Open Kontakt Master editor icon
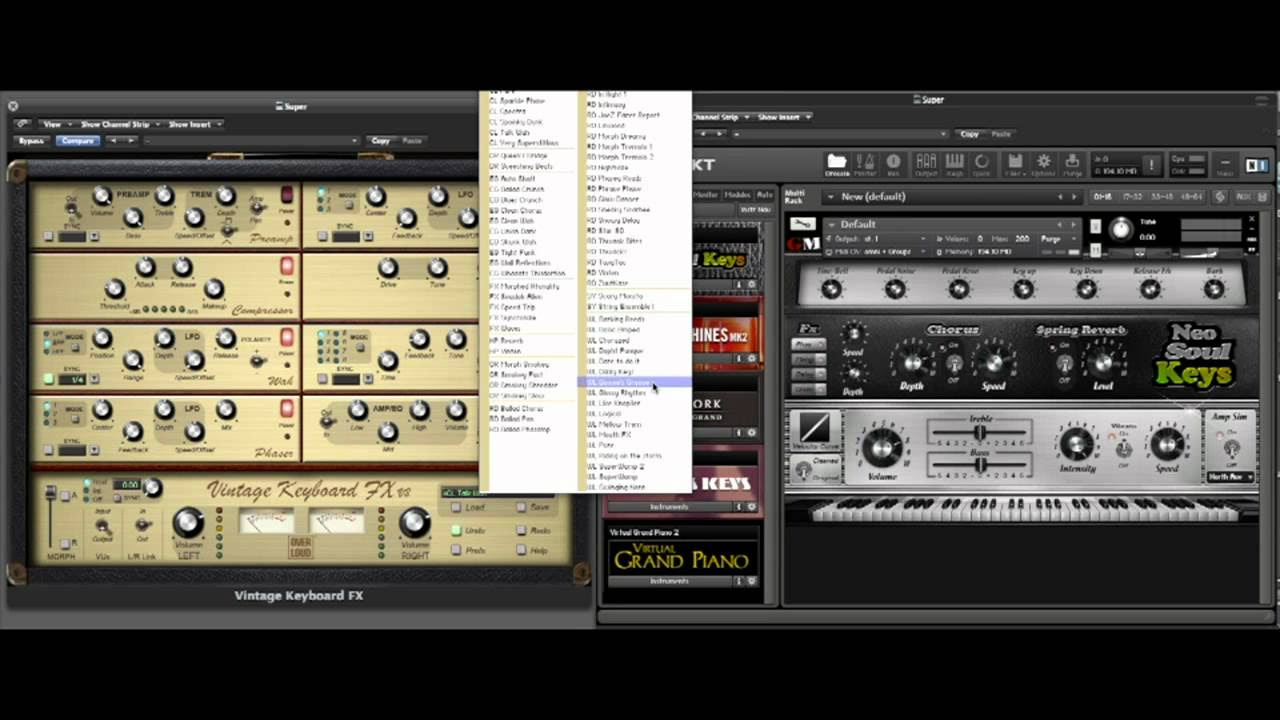 (866, 164)
